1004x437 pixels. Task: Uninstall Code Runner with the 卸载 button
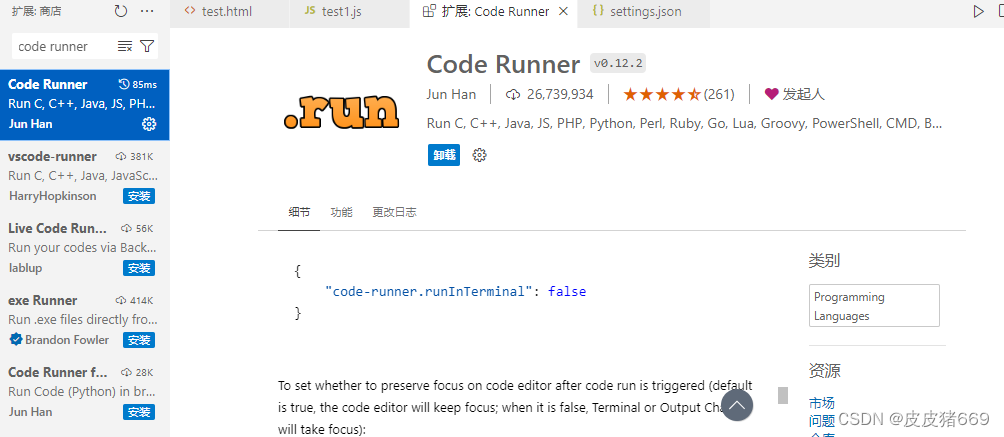[444, 155]
